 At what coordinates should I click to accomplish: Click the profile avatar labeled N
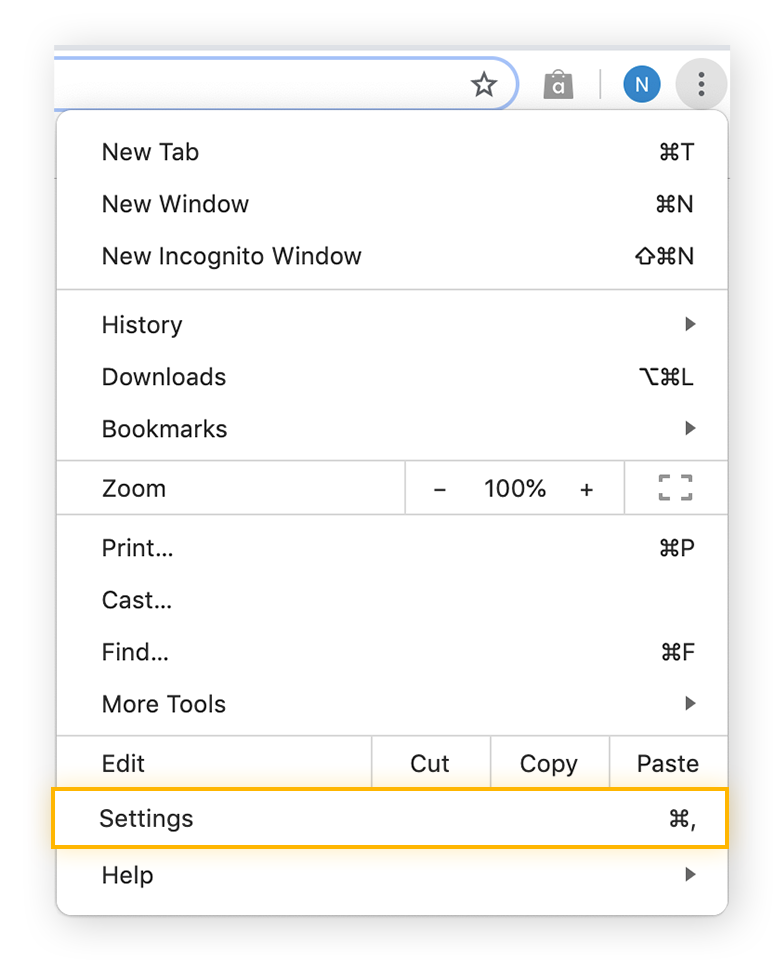click(642, 84)
